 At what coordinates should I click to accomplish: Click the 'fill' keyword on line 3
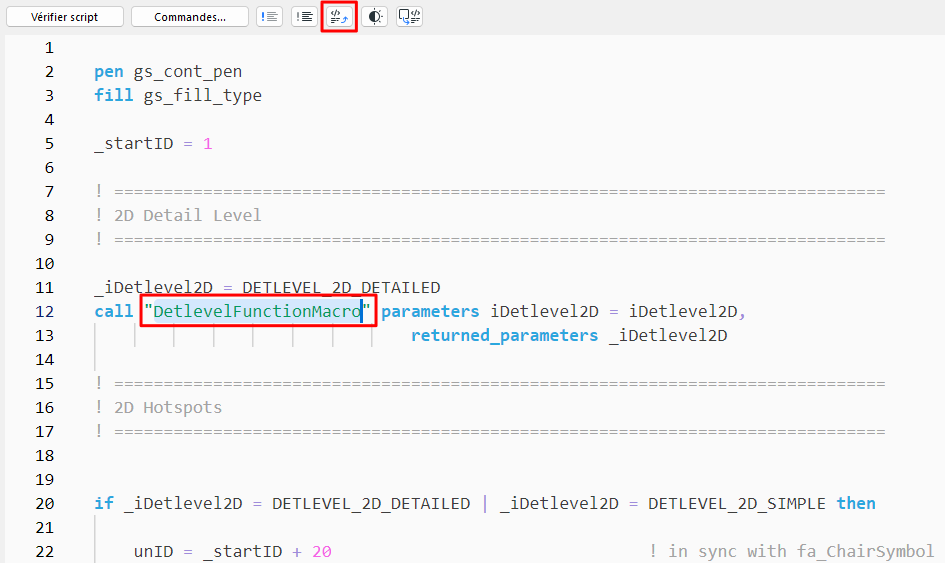113,95
